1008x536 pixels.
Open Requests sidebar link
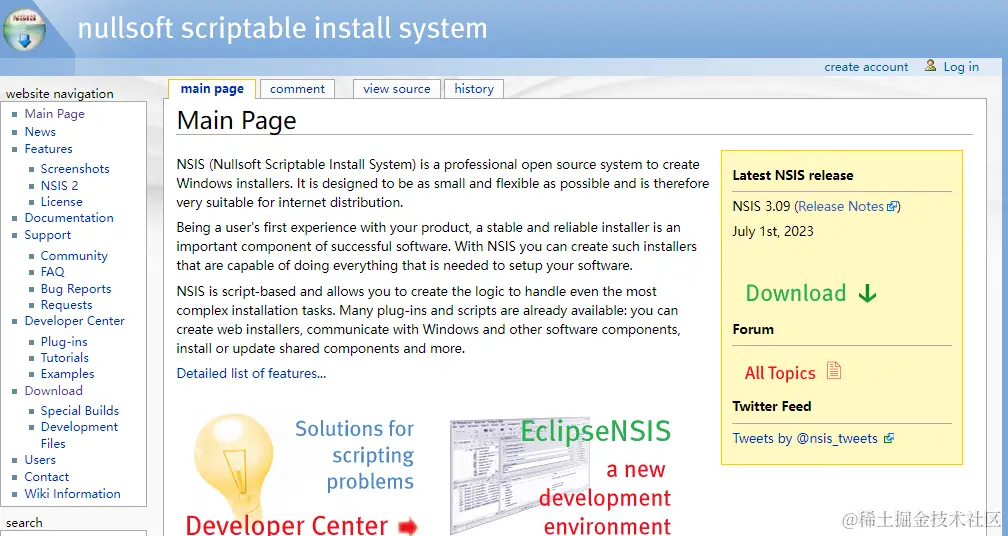coord(66,305)
